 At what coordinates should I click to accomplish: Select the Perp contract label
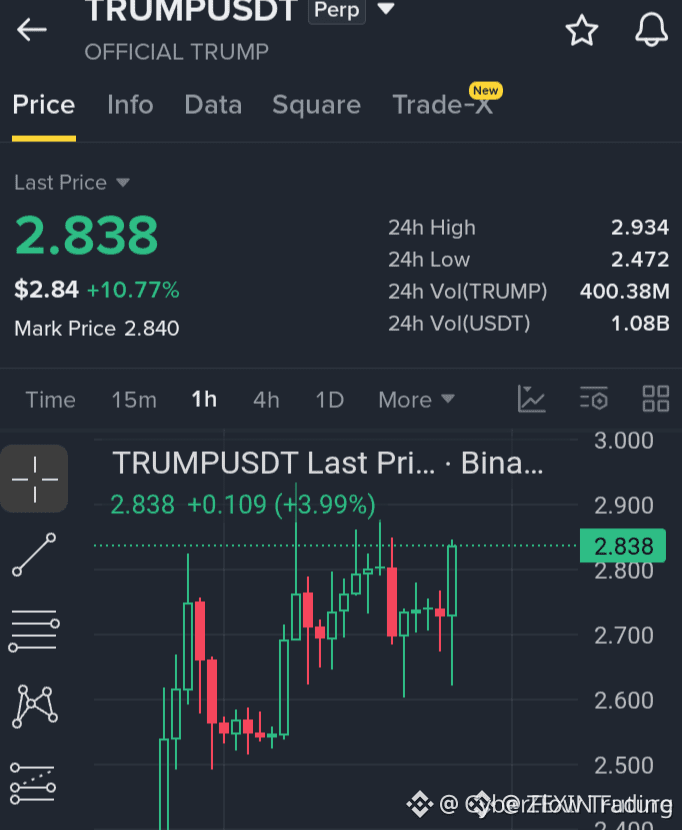point(337,11)
